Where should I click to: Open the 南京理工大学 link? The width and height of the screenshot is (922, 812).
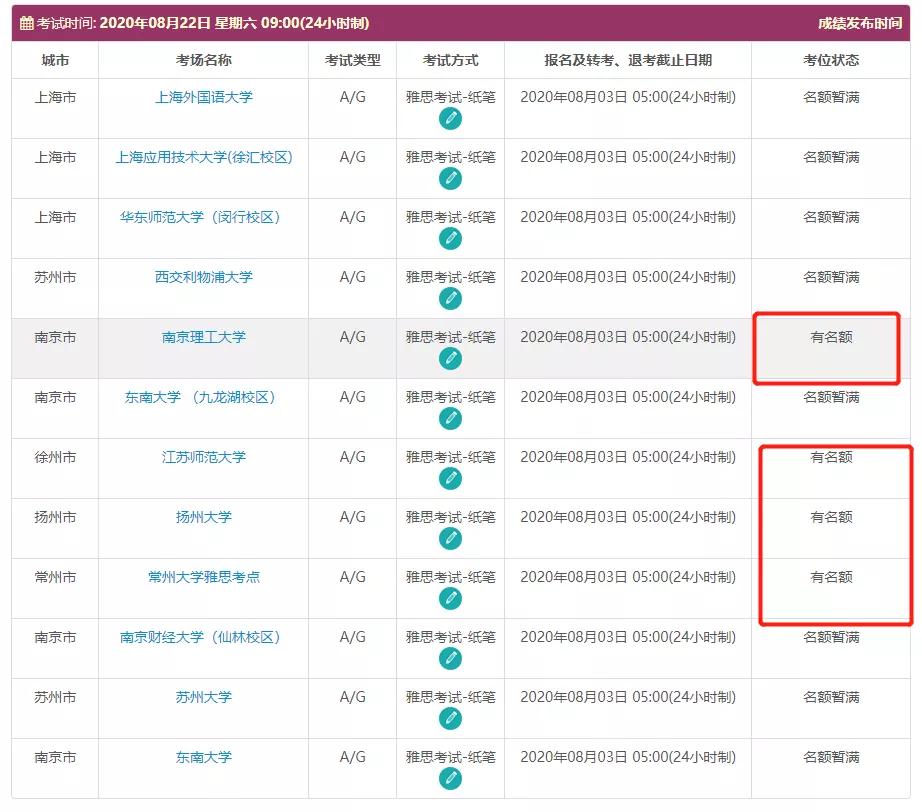click(x=203, y=337)
